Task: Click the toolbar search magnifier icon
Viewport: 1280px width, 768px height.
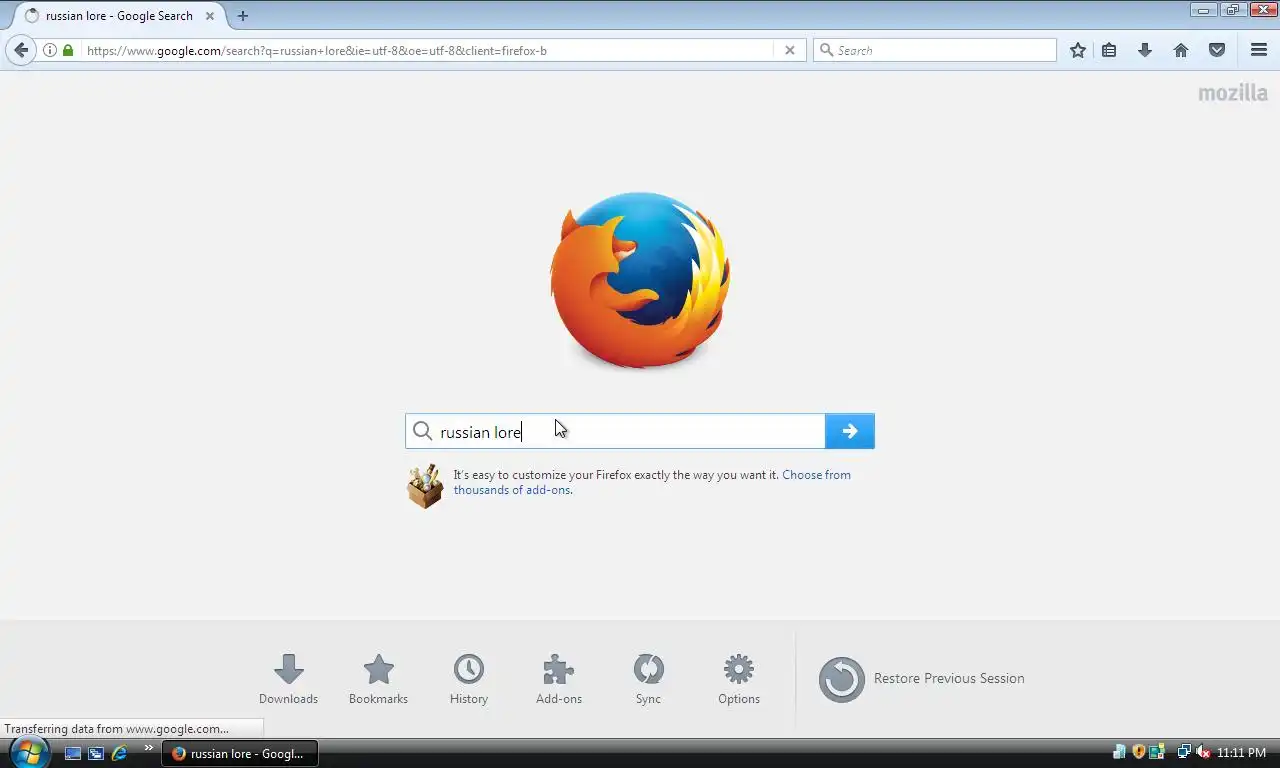Action: pos(827,50)
